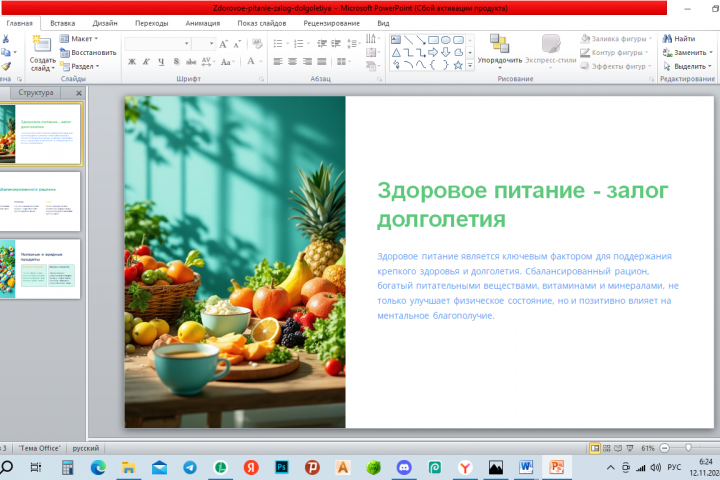Click Эффекты фигур shape effects

616,66
